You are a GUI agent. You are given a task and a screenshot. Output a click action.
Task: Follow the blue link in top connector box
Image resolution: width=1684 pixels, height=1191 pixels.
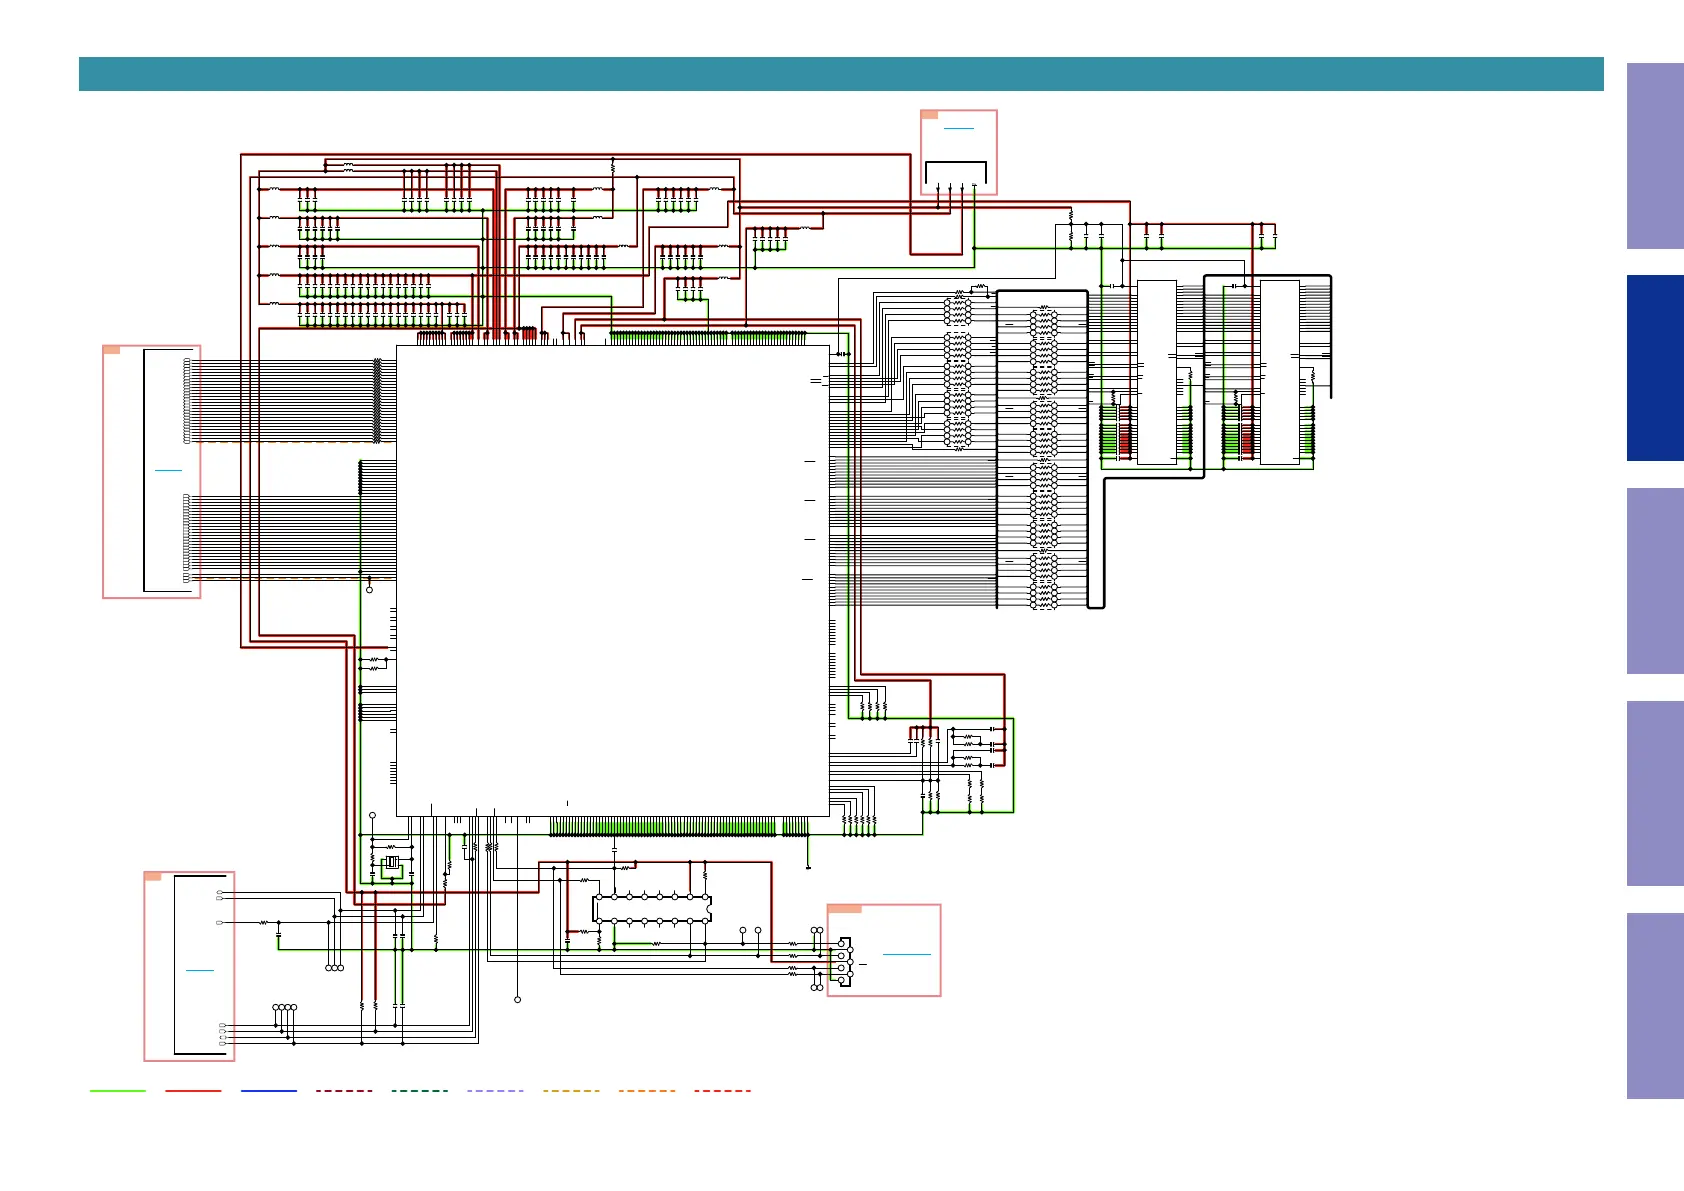click(x=959, y=128)
